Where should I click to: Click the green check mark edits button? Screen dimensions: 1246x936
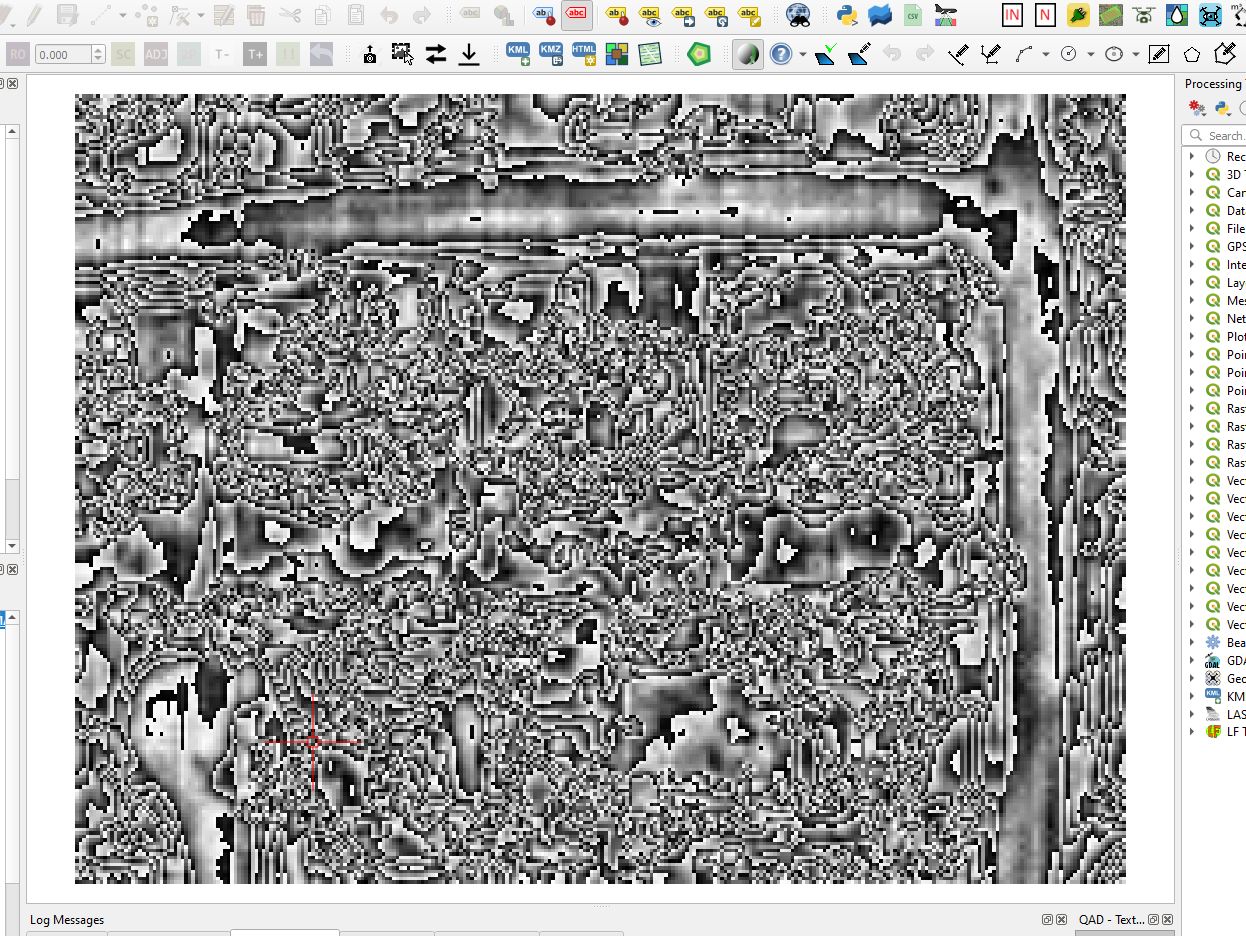(x=826, y=54)
